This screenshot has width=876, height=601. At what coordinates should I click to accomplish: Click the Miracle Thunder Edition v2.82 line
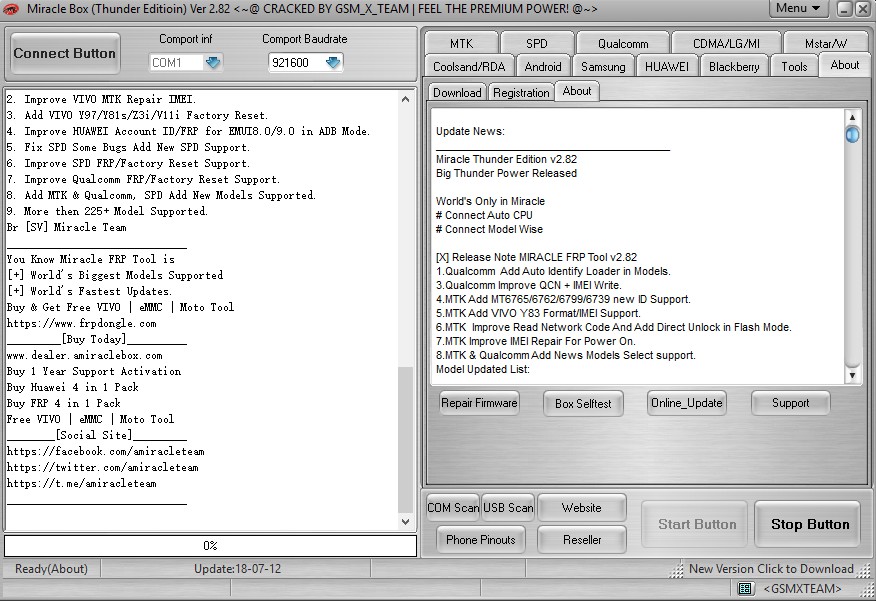pyautogui.click(x=506, y=159)
